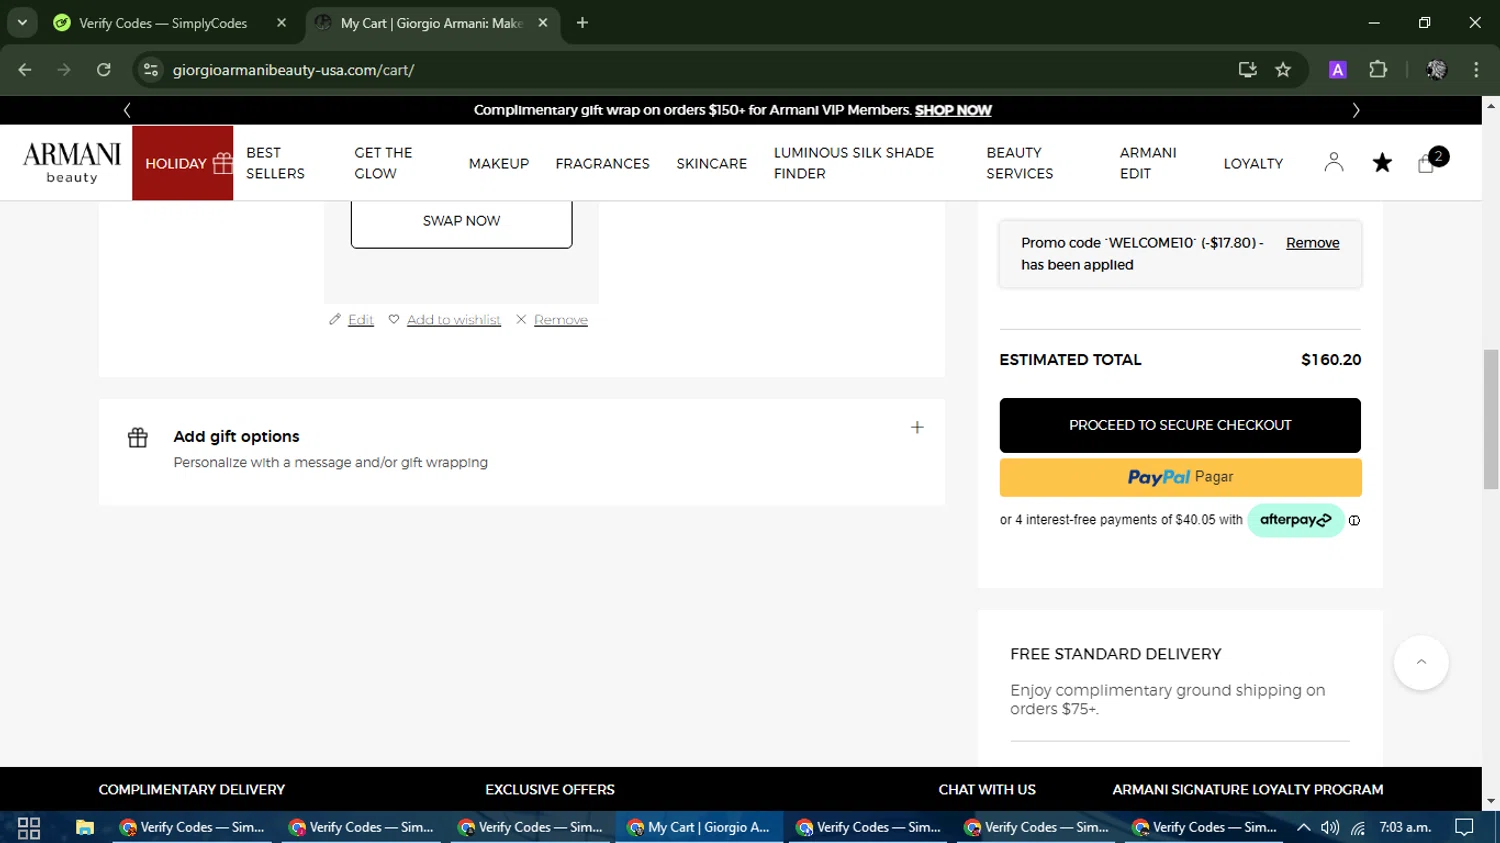Click the page vertical scrollbar thumb

tap(1490, 419)
